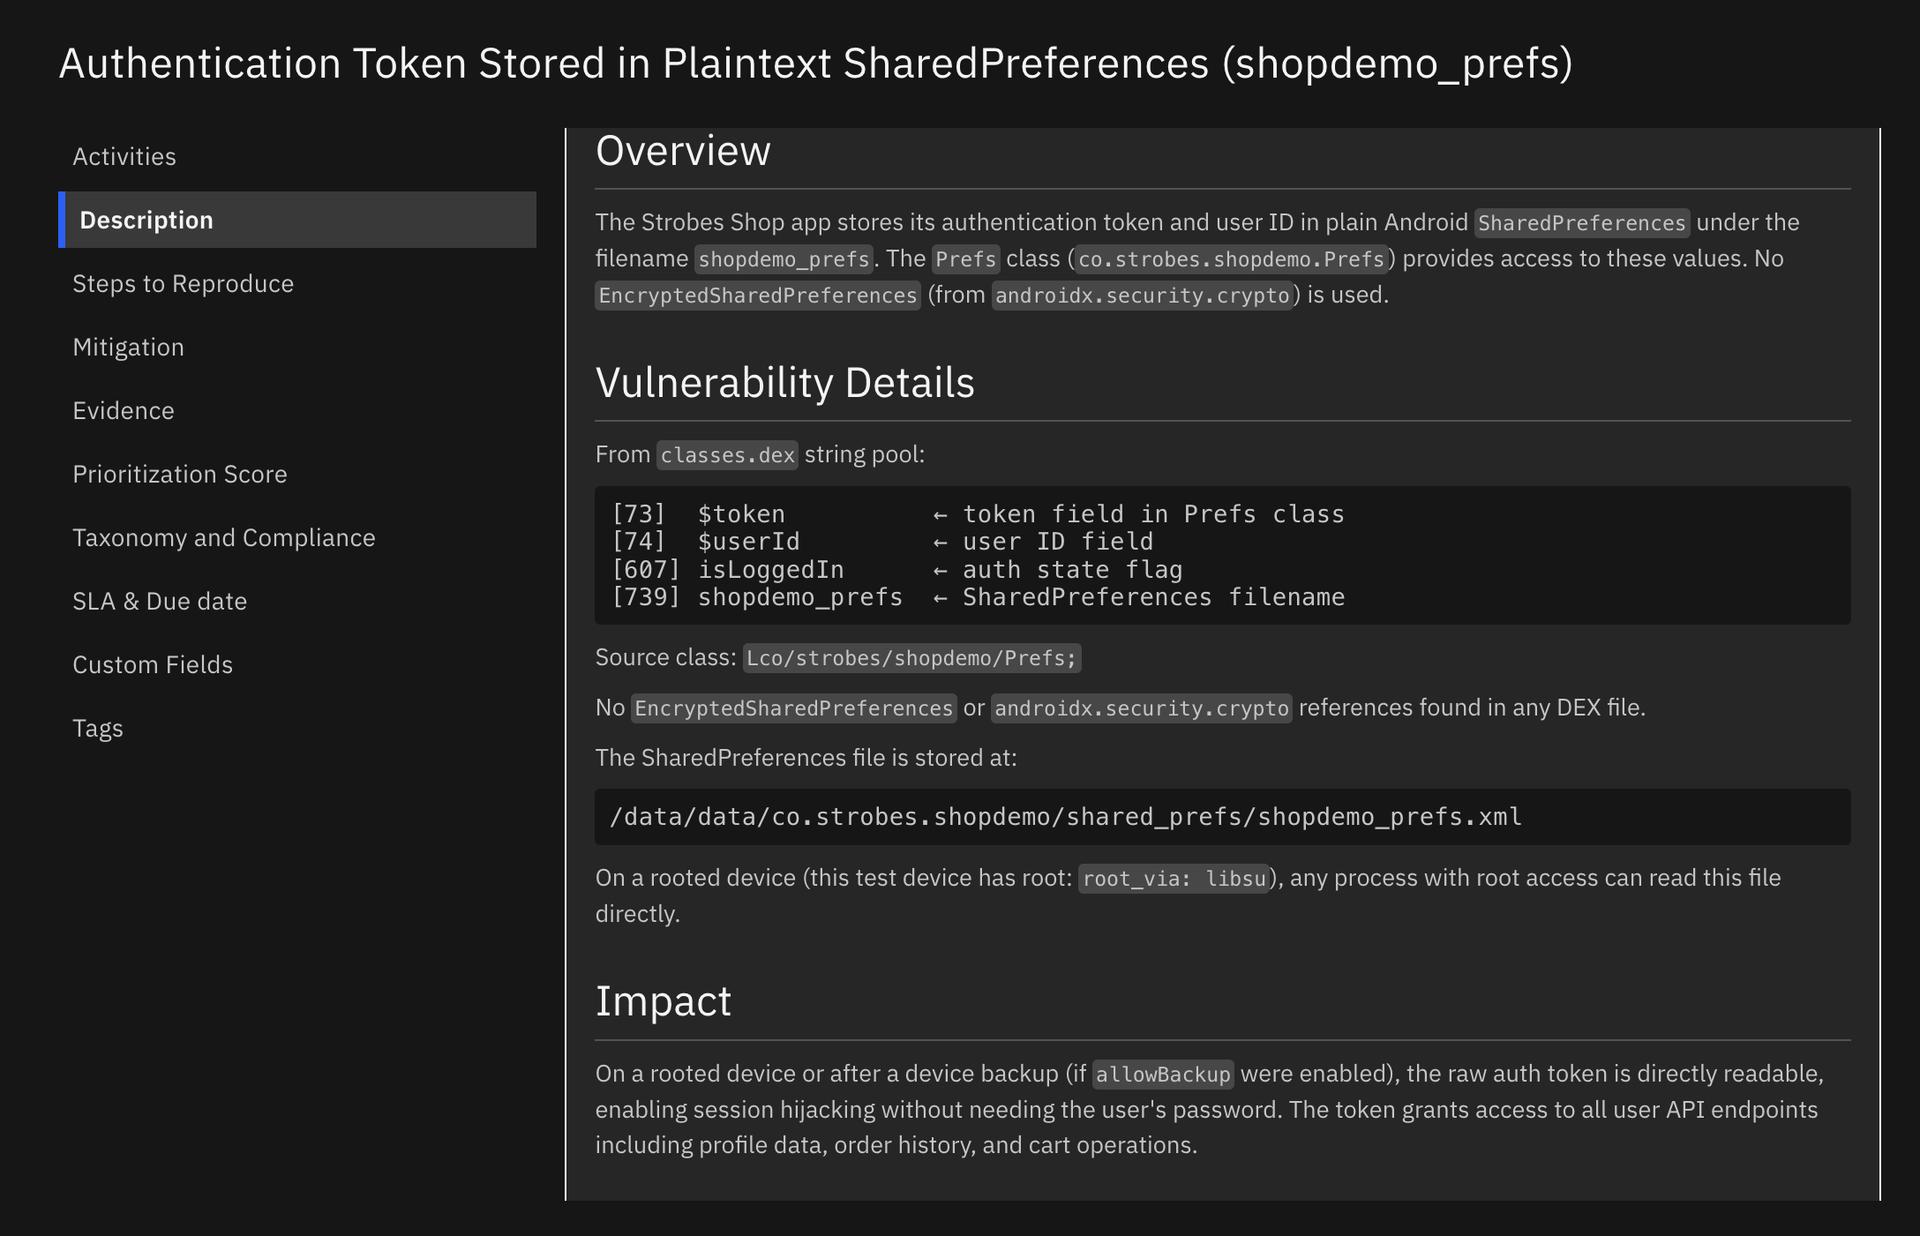Go to Steps to Reproduce
The height and width of the screenshot is (1236, 1920).
[183, 283]
